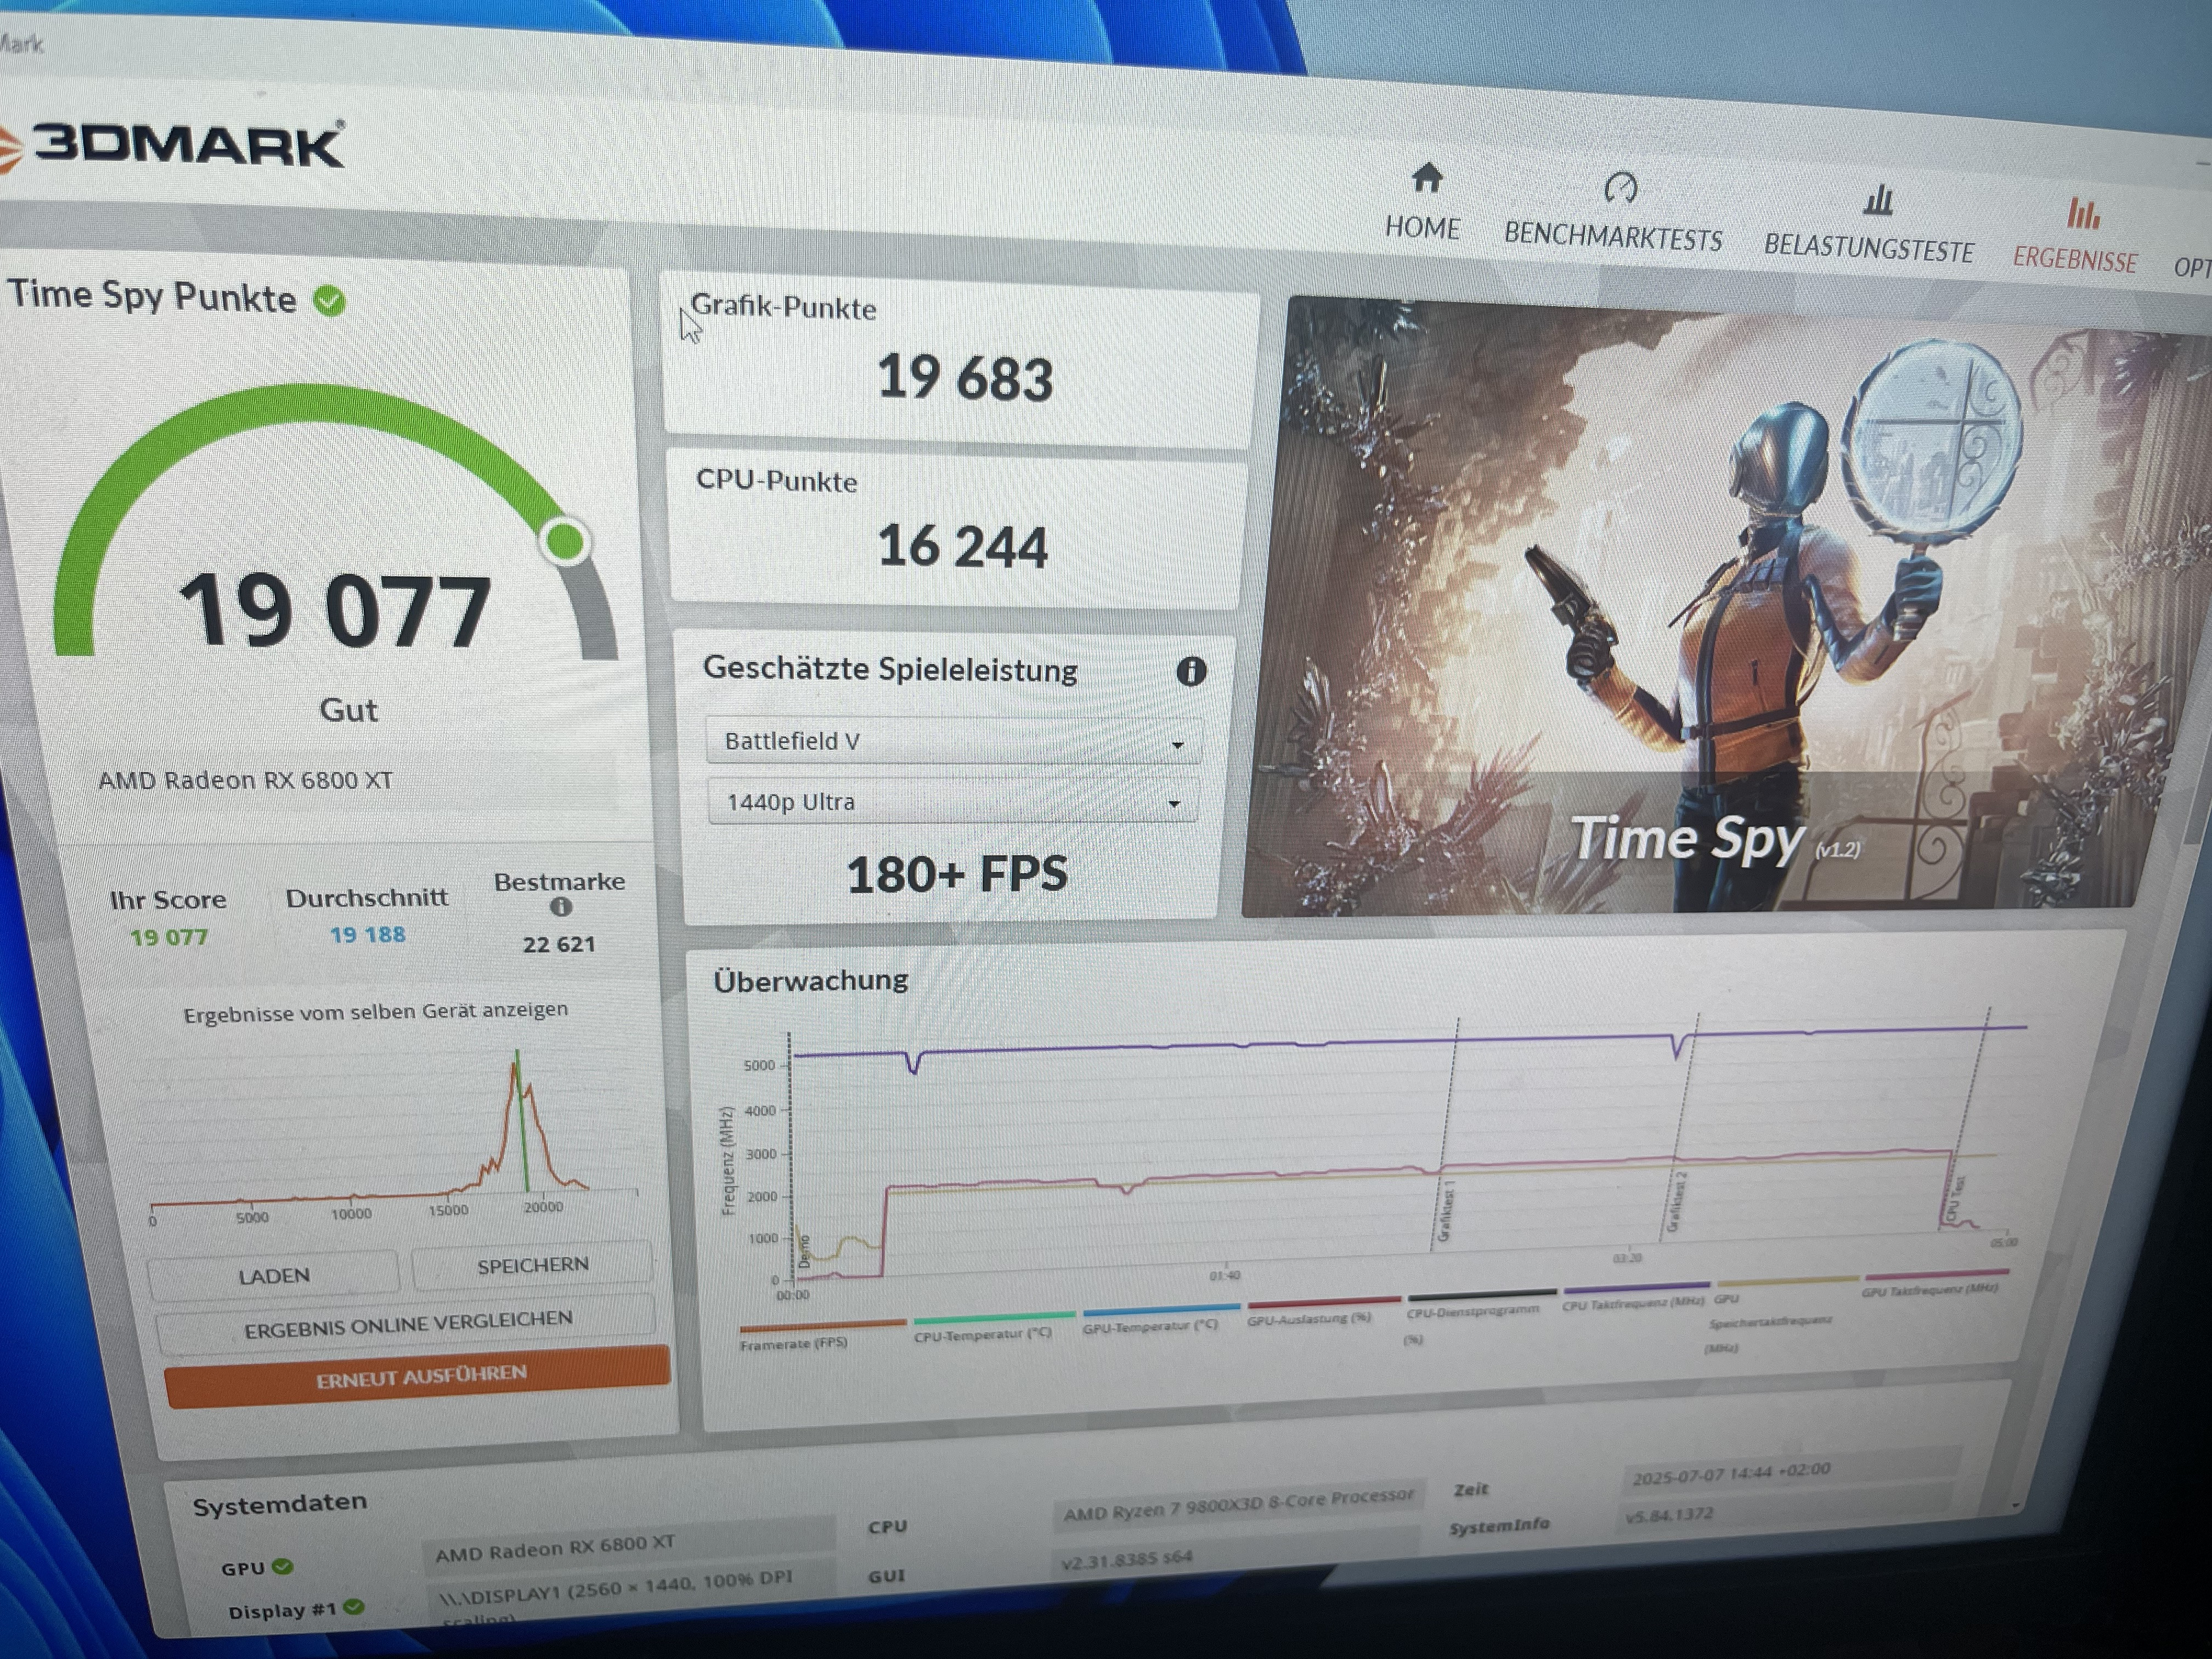Click the info icon next to Geschätzte Spieleleistung
Viewport: 2212px width, 1659px height.
pos(1190,671)
